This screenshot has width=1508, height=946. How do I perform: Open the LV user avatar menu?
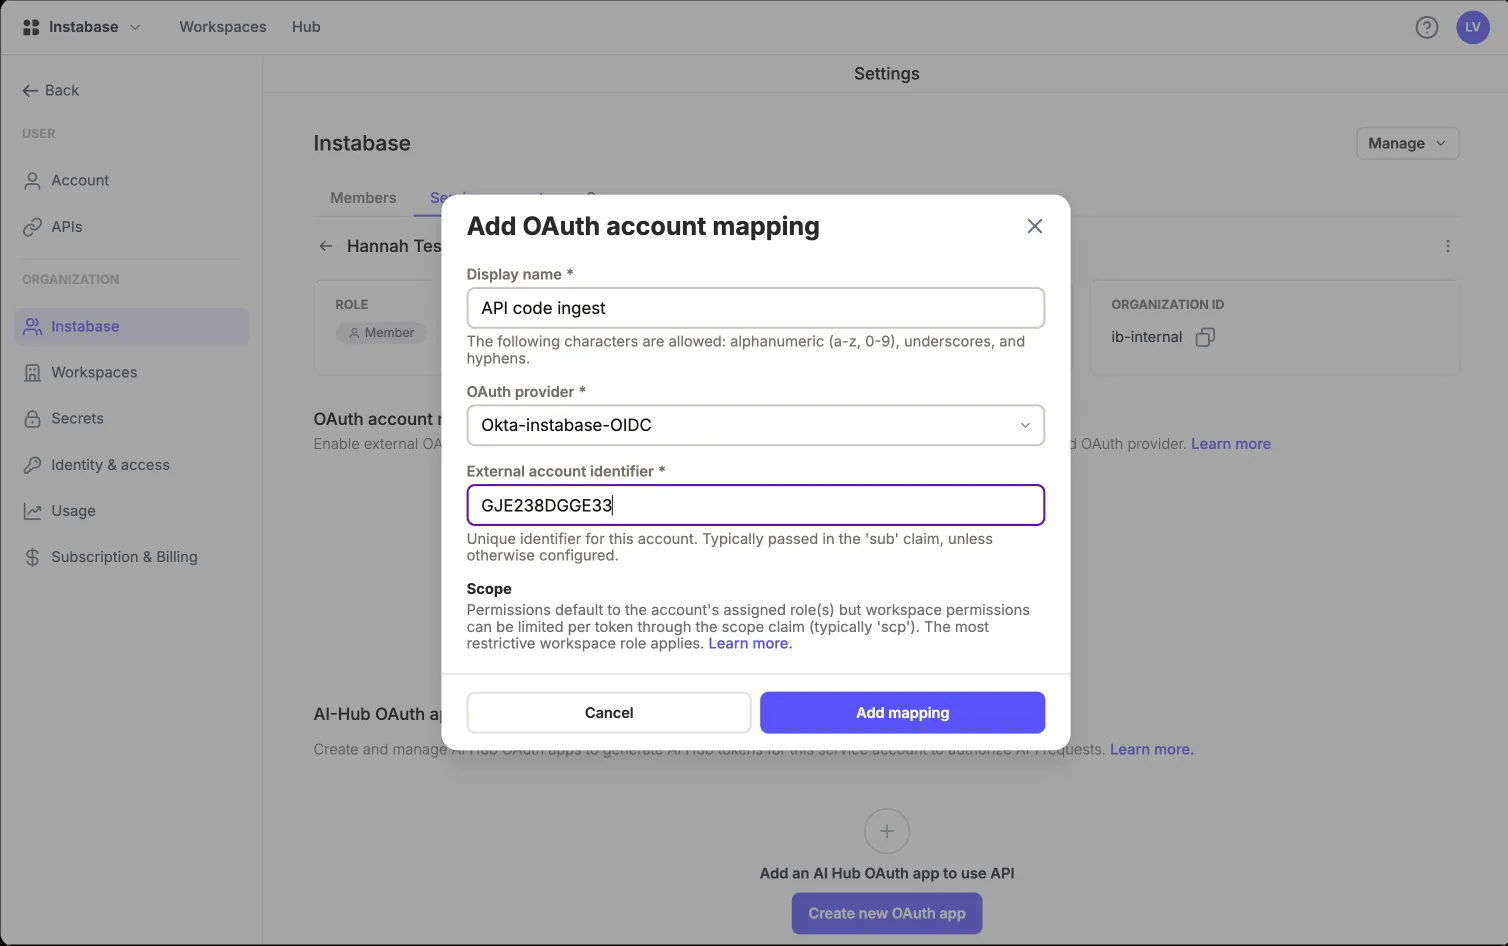coord(1473,27)
